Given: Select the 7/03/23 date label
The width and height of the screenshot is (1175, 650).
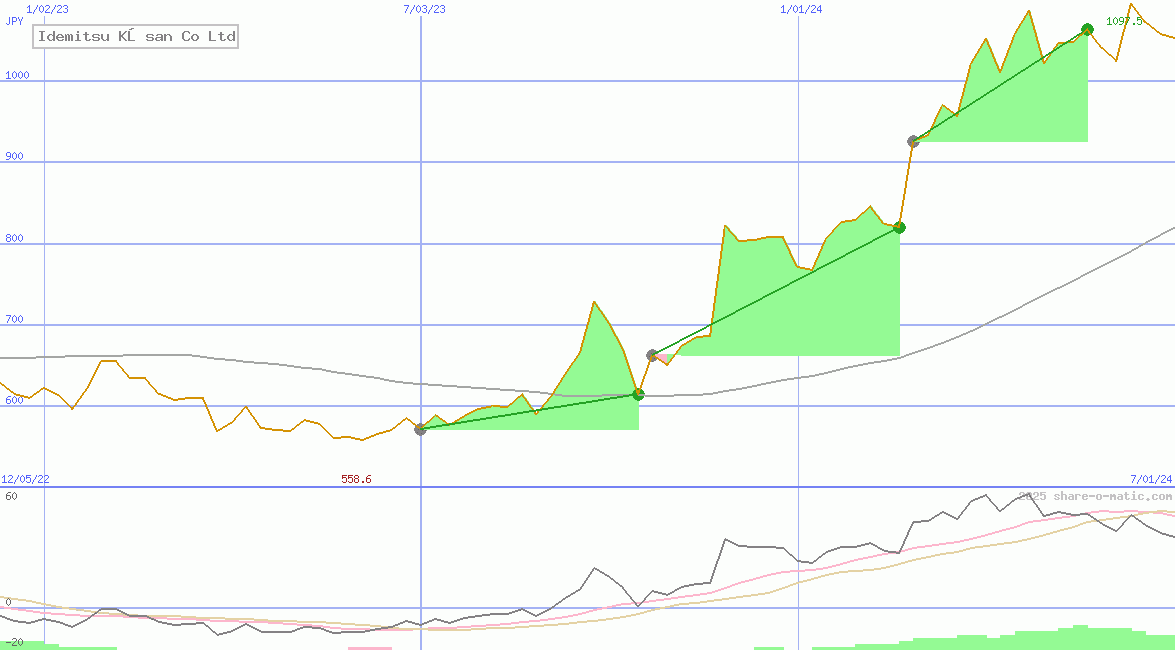Looking at the screenshot, I should tap(424, 9).
